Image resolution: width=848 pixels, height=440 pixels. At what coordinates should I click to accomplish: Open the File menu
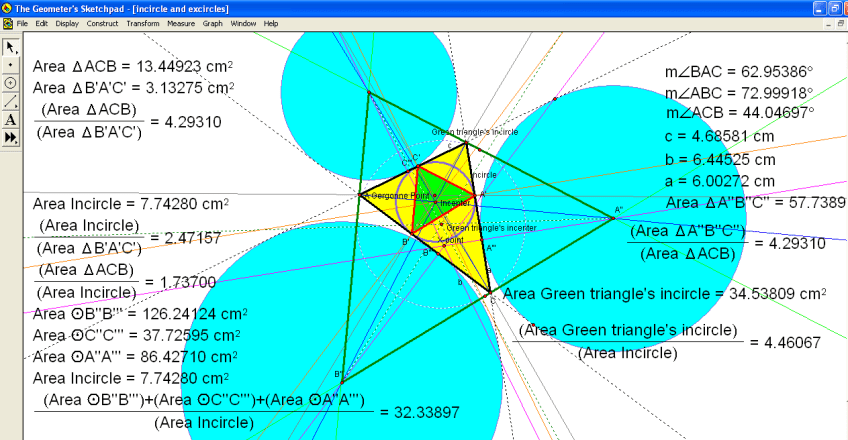pos(22,22)
